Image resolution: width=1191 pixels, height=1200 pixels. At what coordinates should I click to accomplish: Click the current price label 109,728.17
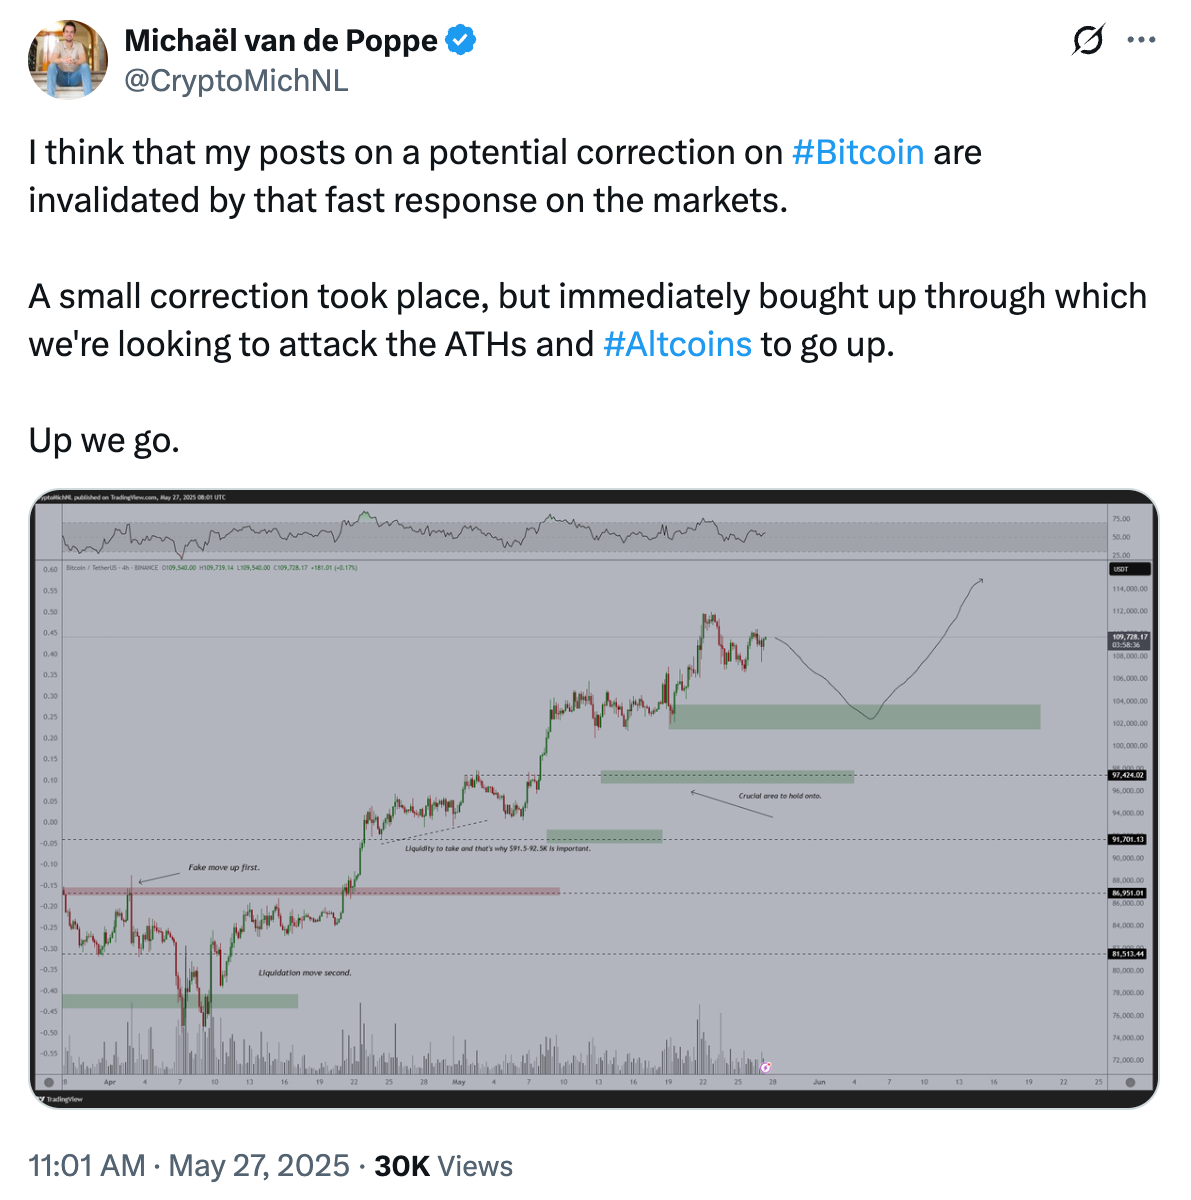tap(1129, 637)
